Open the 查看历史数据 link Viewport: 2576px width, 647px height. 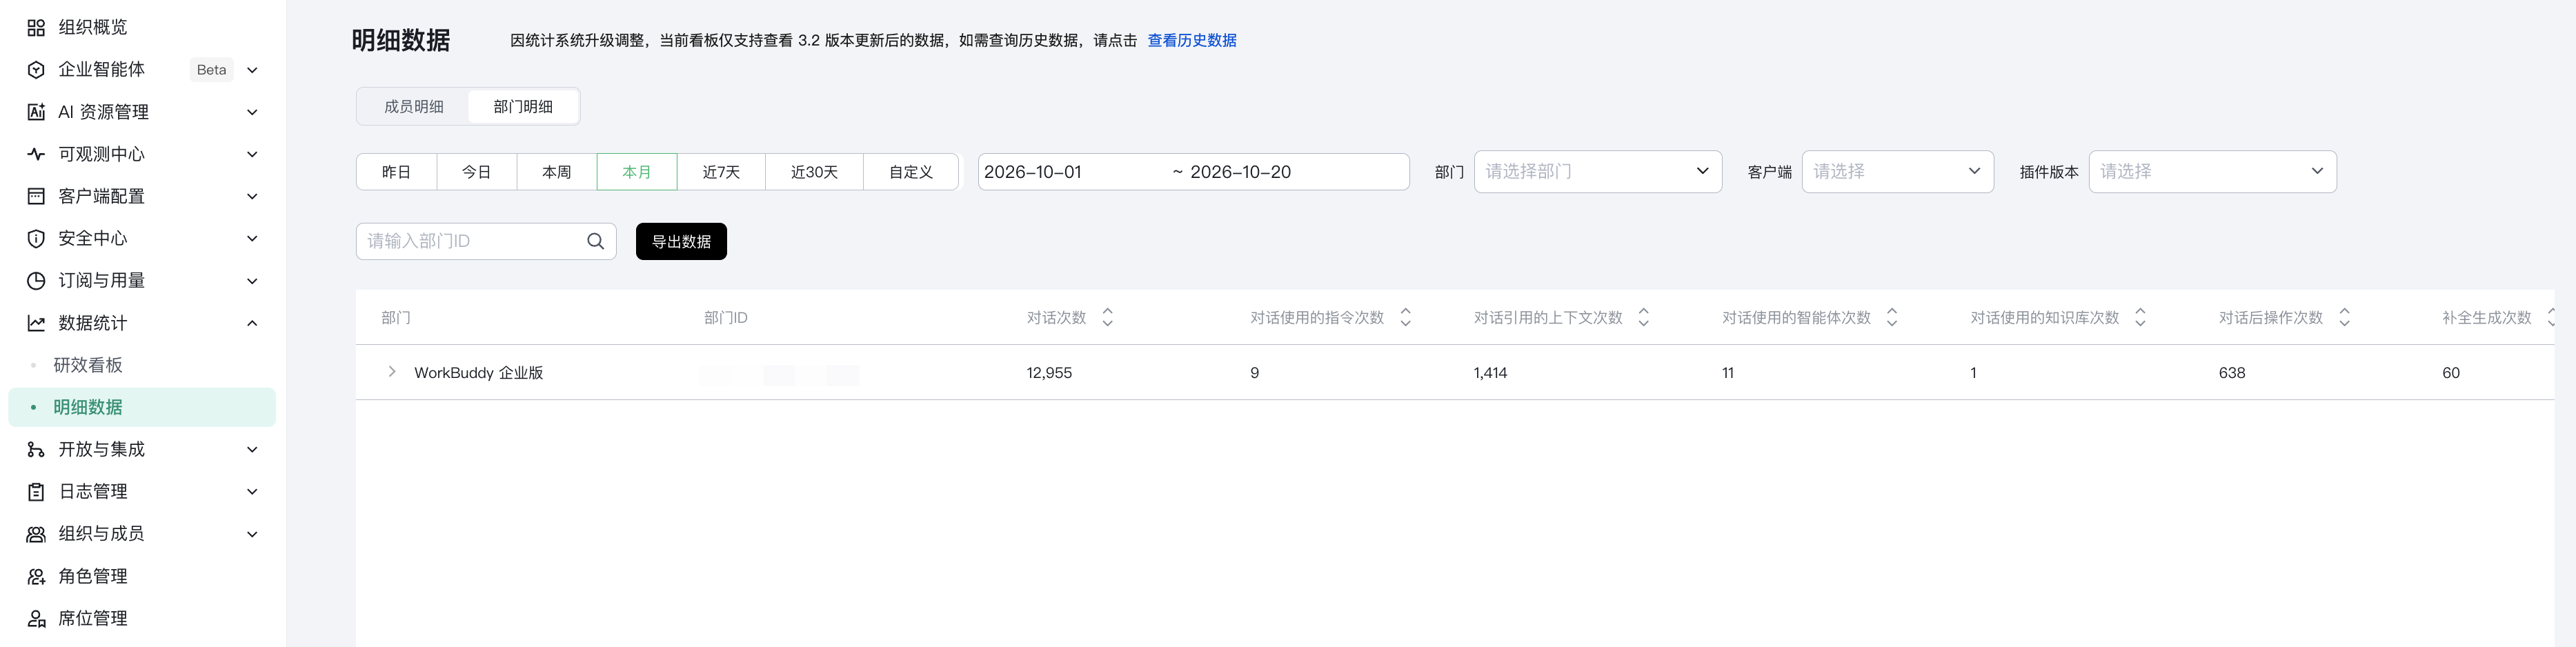tap(1192, 41)
